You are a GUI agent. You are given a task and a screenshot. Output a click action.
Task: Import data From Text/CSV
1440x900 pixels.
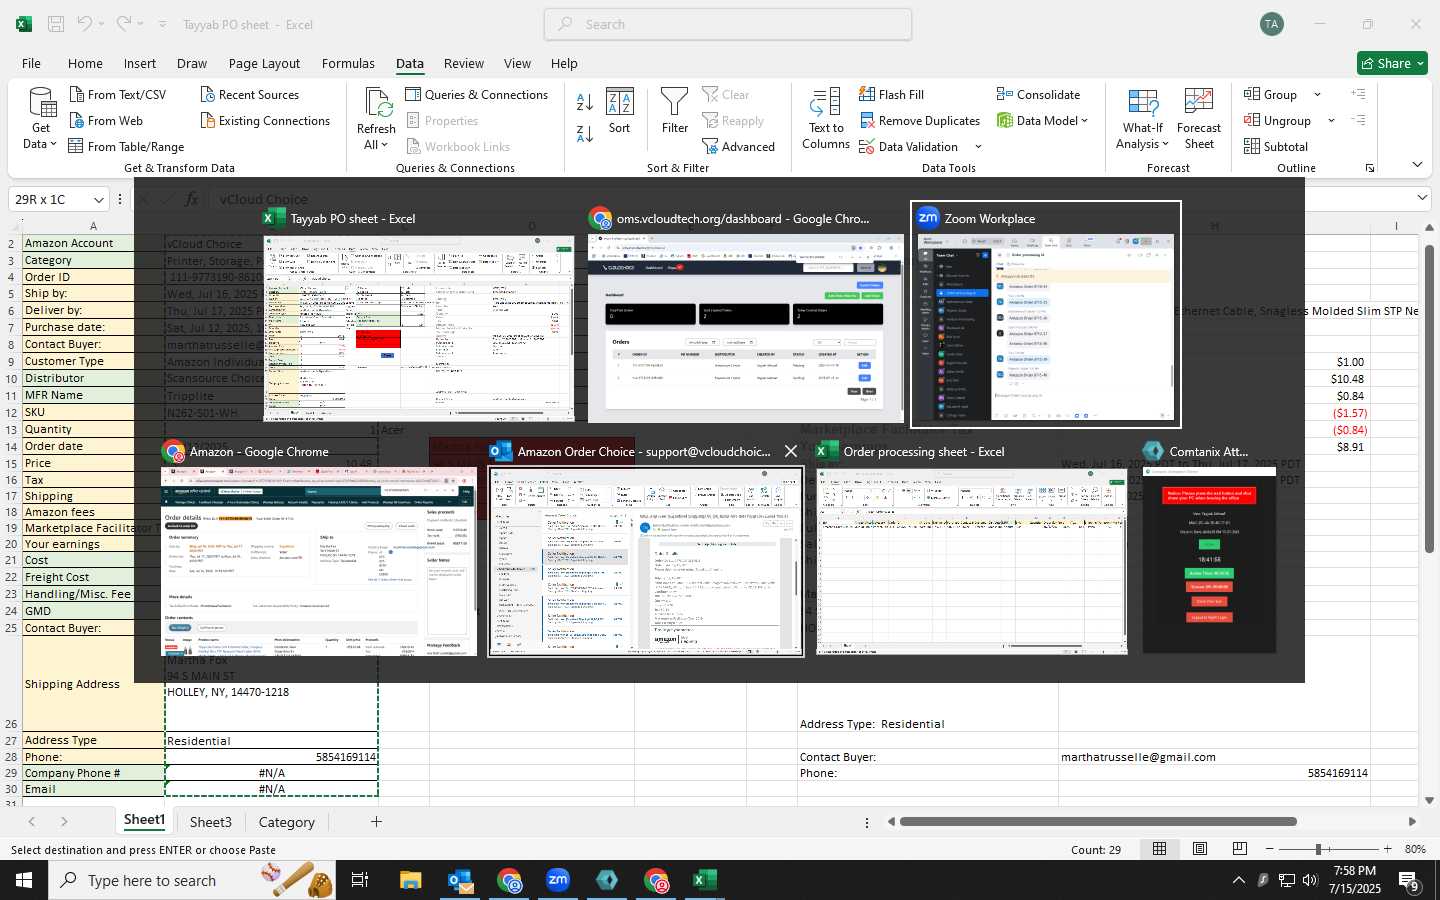point(117,94)
